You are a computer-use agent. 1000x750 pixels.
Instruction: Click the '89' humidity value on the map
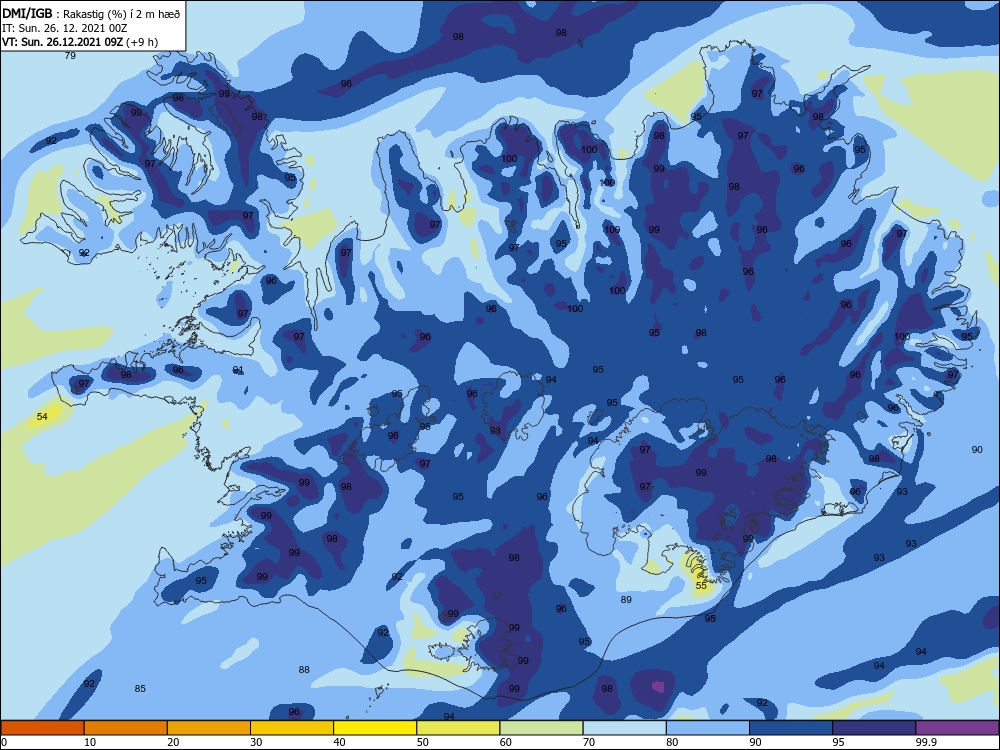click(x=626, y=599)
